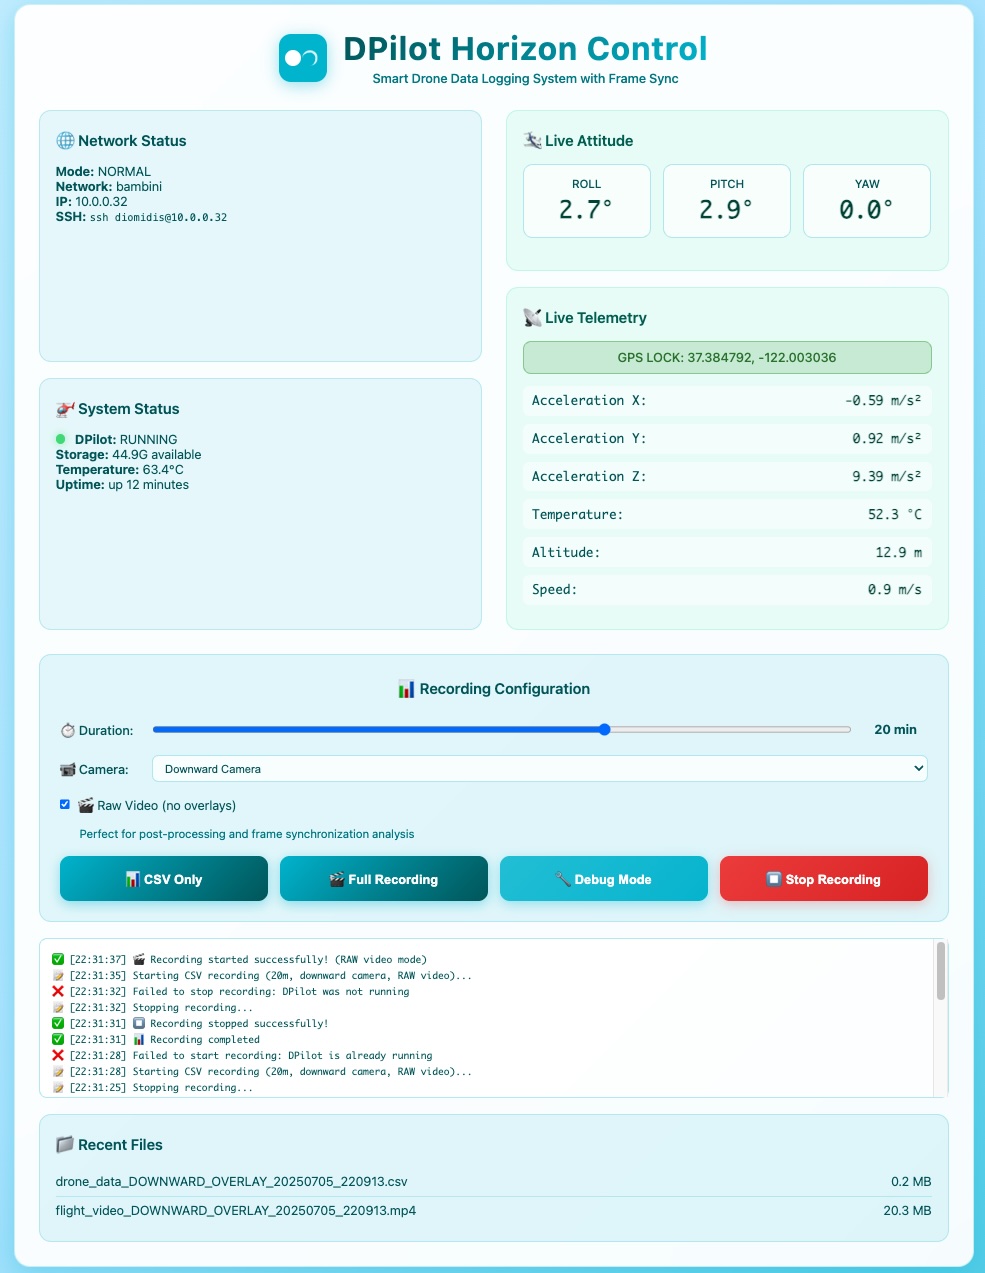Click red X icon on 22:31:28 failed log

(58, 1055)
